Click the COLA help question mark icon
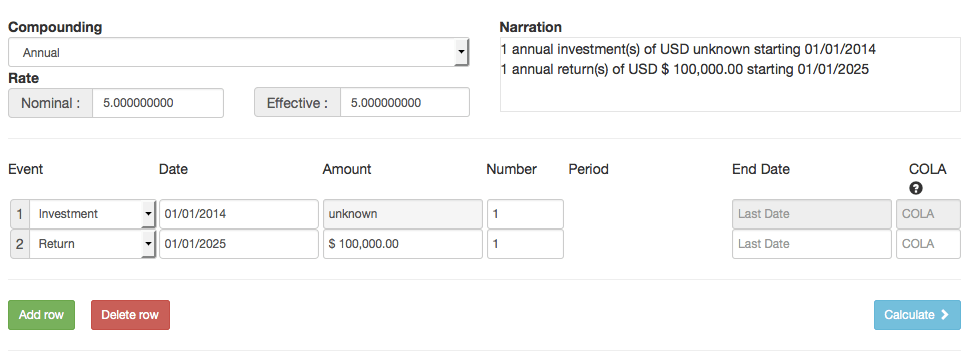This screenshot has width=969, height=361. coord(916,189)
